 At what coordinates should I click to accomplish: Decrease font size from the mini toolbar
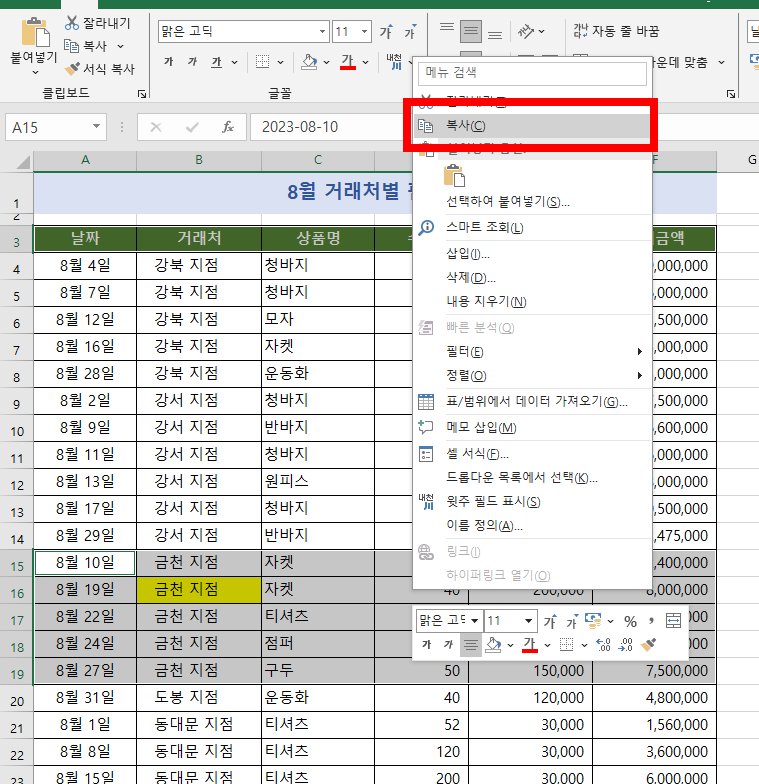[x=572, y=622]
